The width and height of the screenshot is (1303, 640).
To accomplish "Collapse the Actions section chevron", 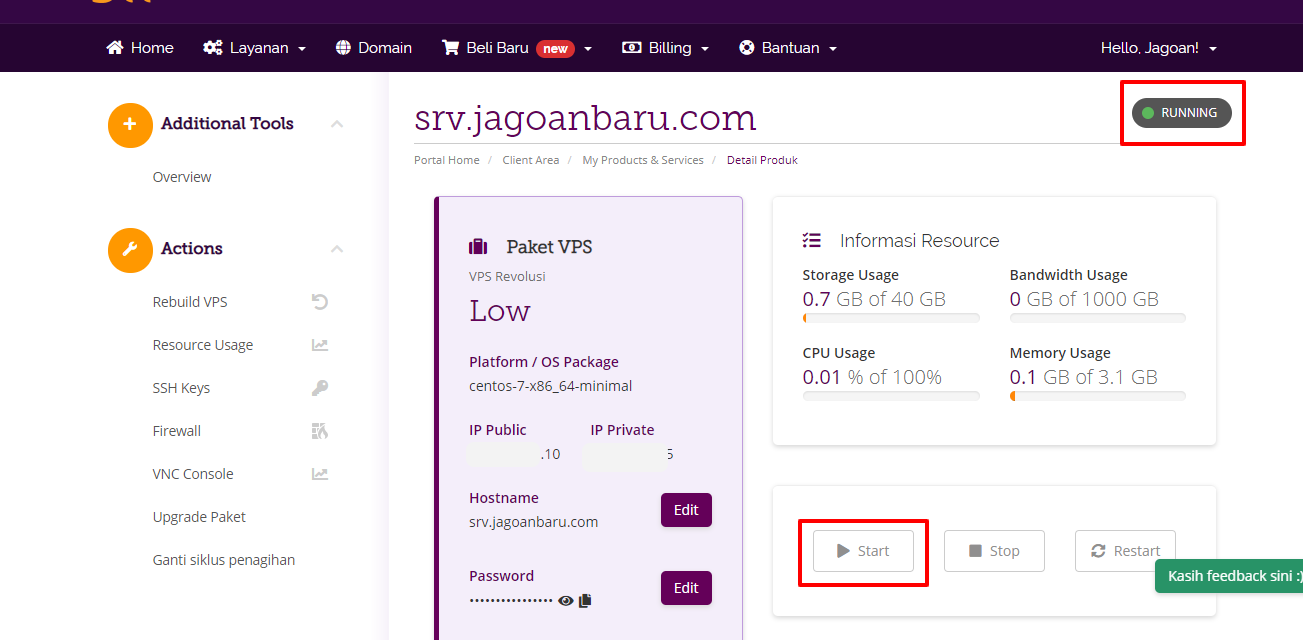I will [x=337, y=249].
